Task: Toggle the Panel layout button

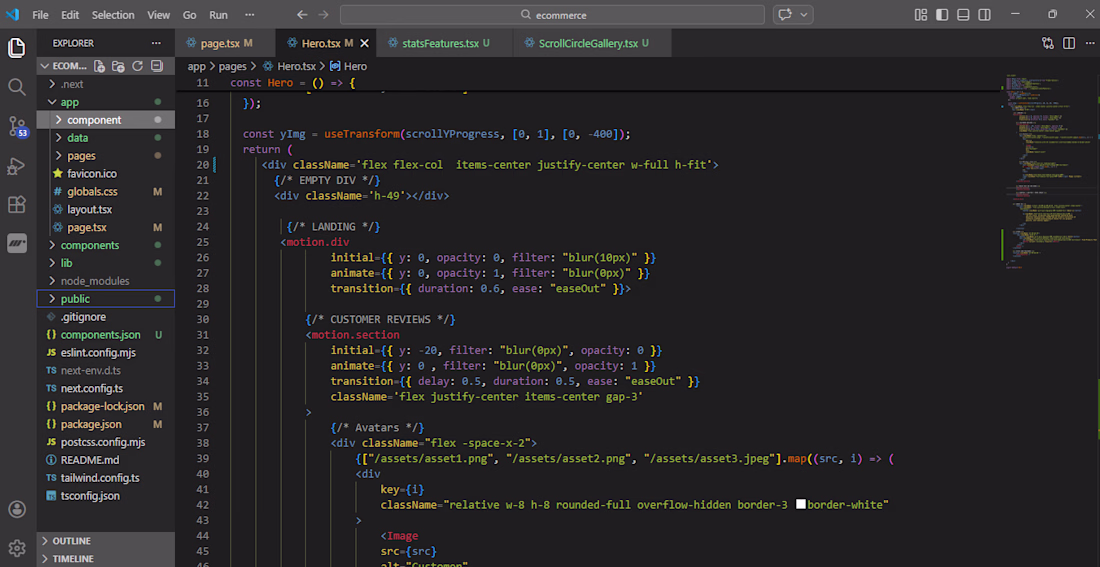Action: point(962,15)
